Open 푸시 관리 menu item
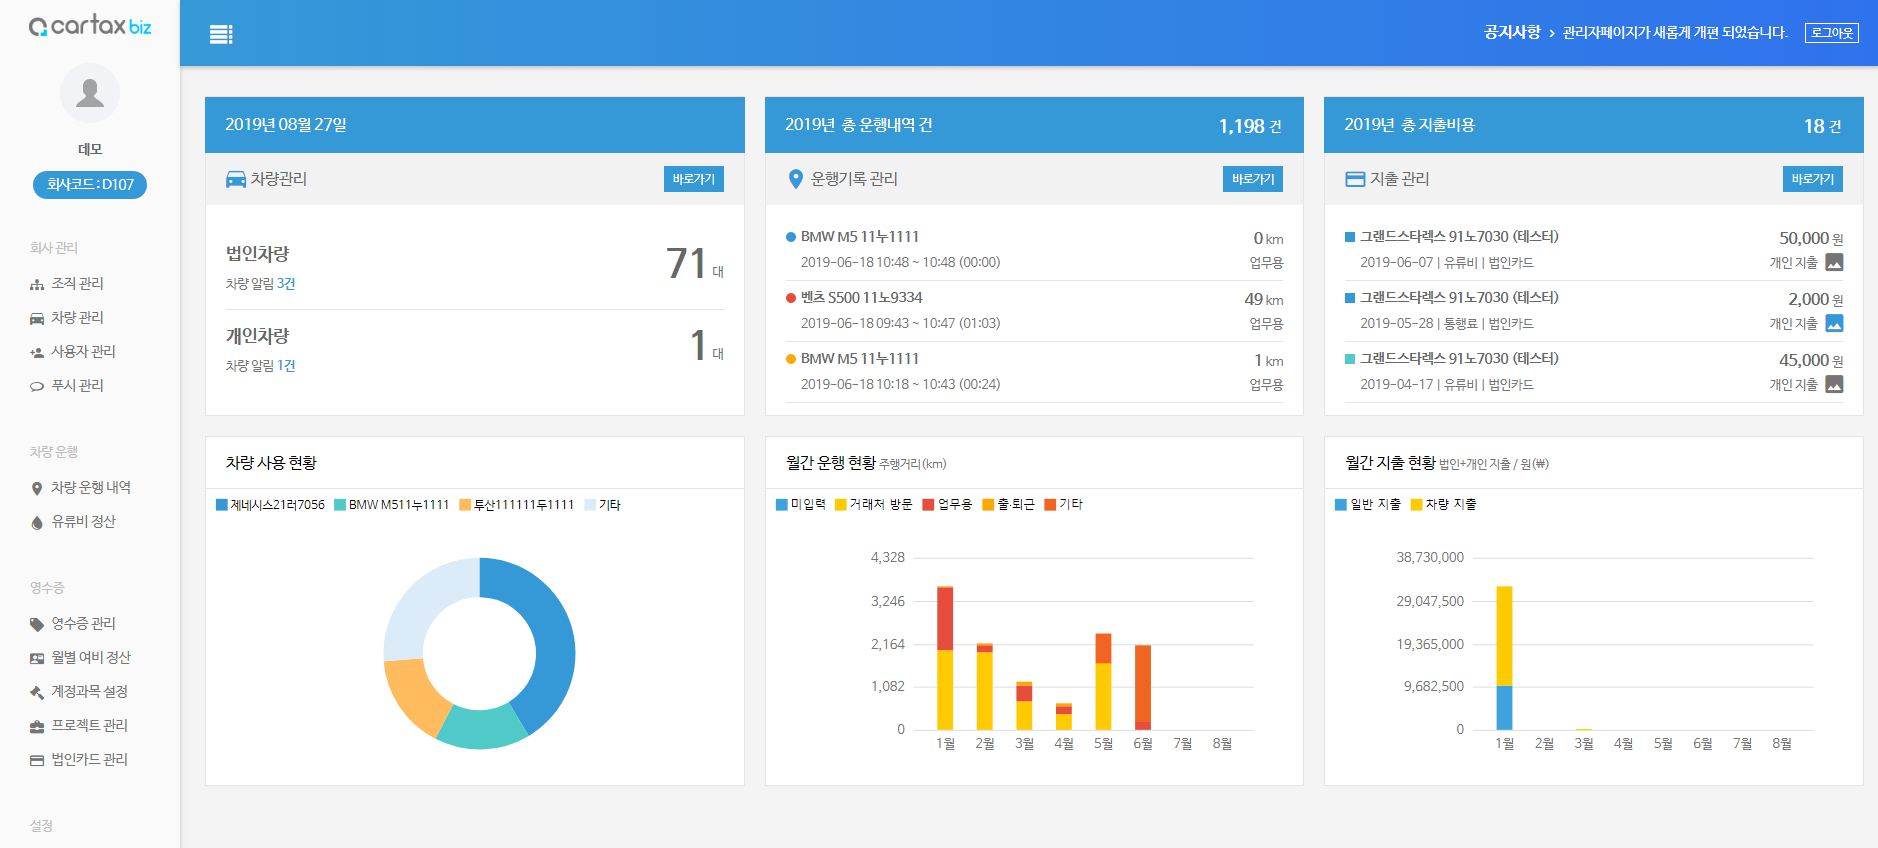This screenshot has height=848, width=1878. pyautogui.click(x=77, y=386)
